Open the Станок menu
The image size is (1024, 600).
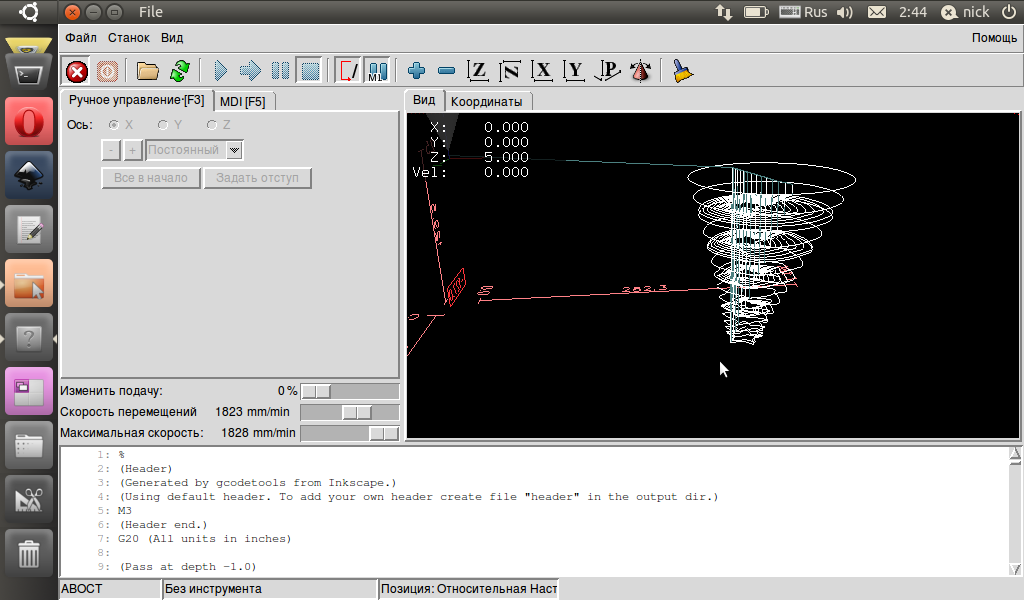[x=128, y=38]
